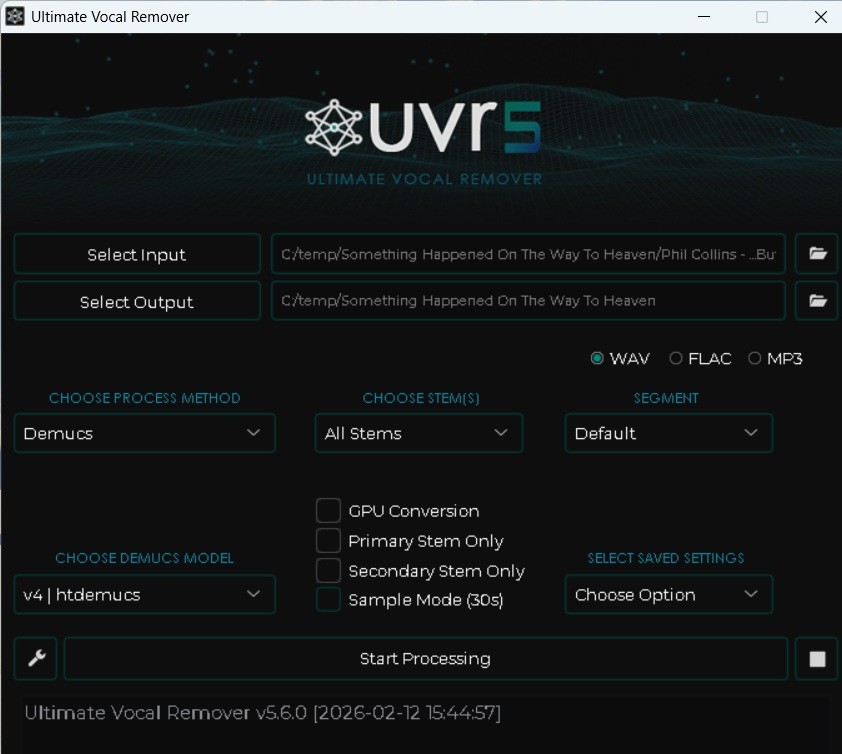Click the UVR5 logo banner
842x754 pixels.
pos(424,138)
